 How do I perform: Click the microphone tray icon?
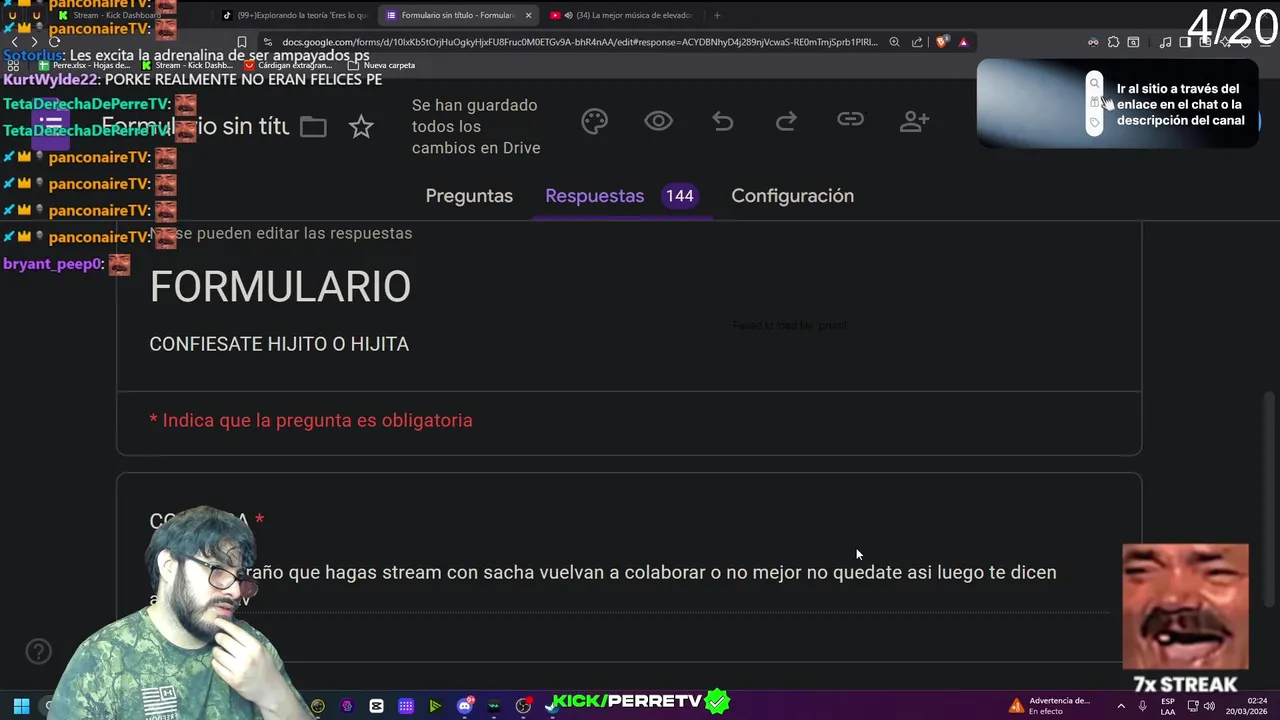1144,706
